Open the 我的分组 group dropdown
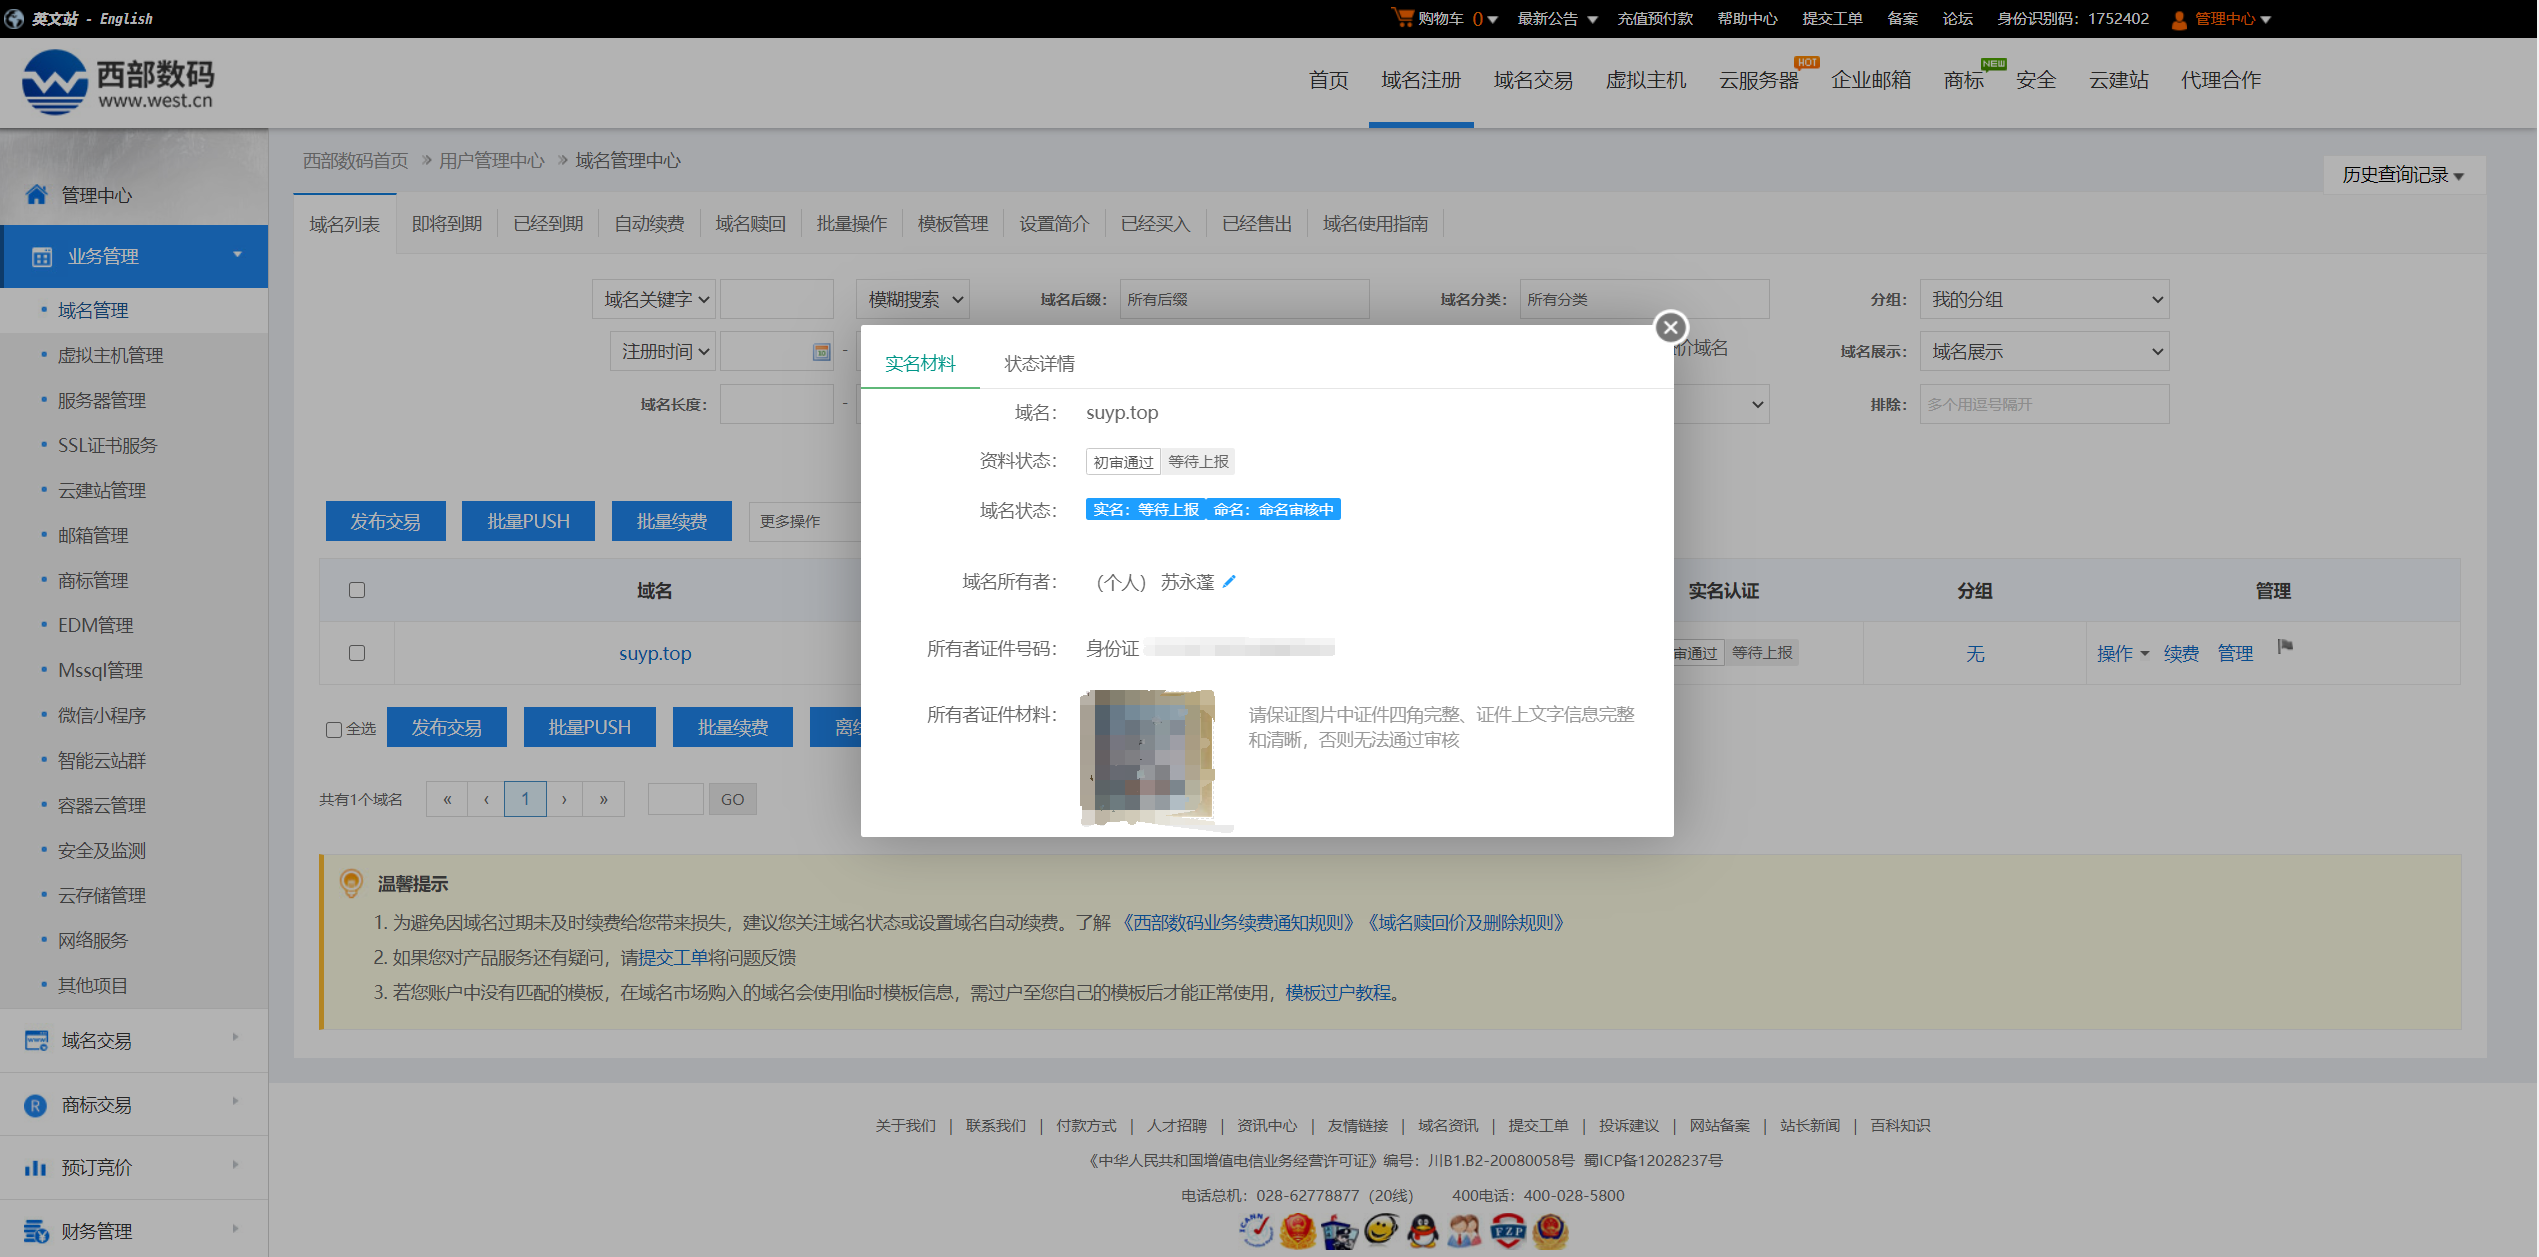 coord(2043,299)
